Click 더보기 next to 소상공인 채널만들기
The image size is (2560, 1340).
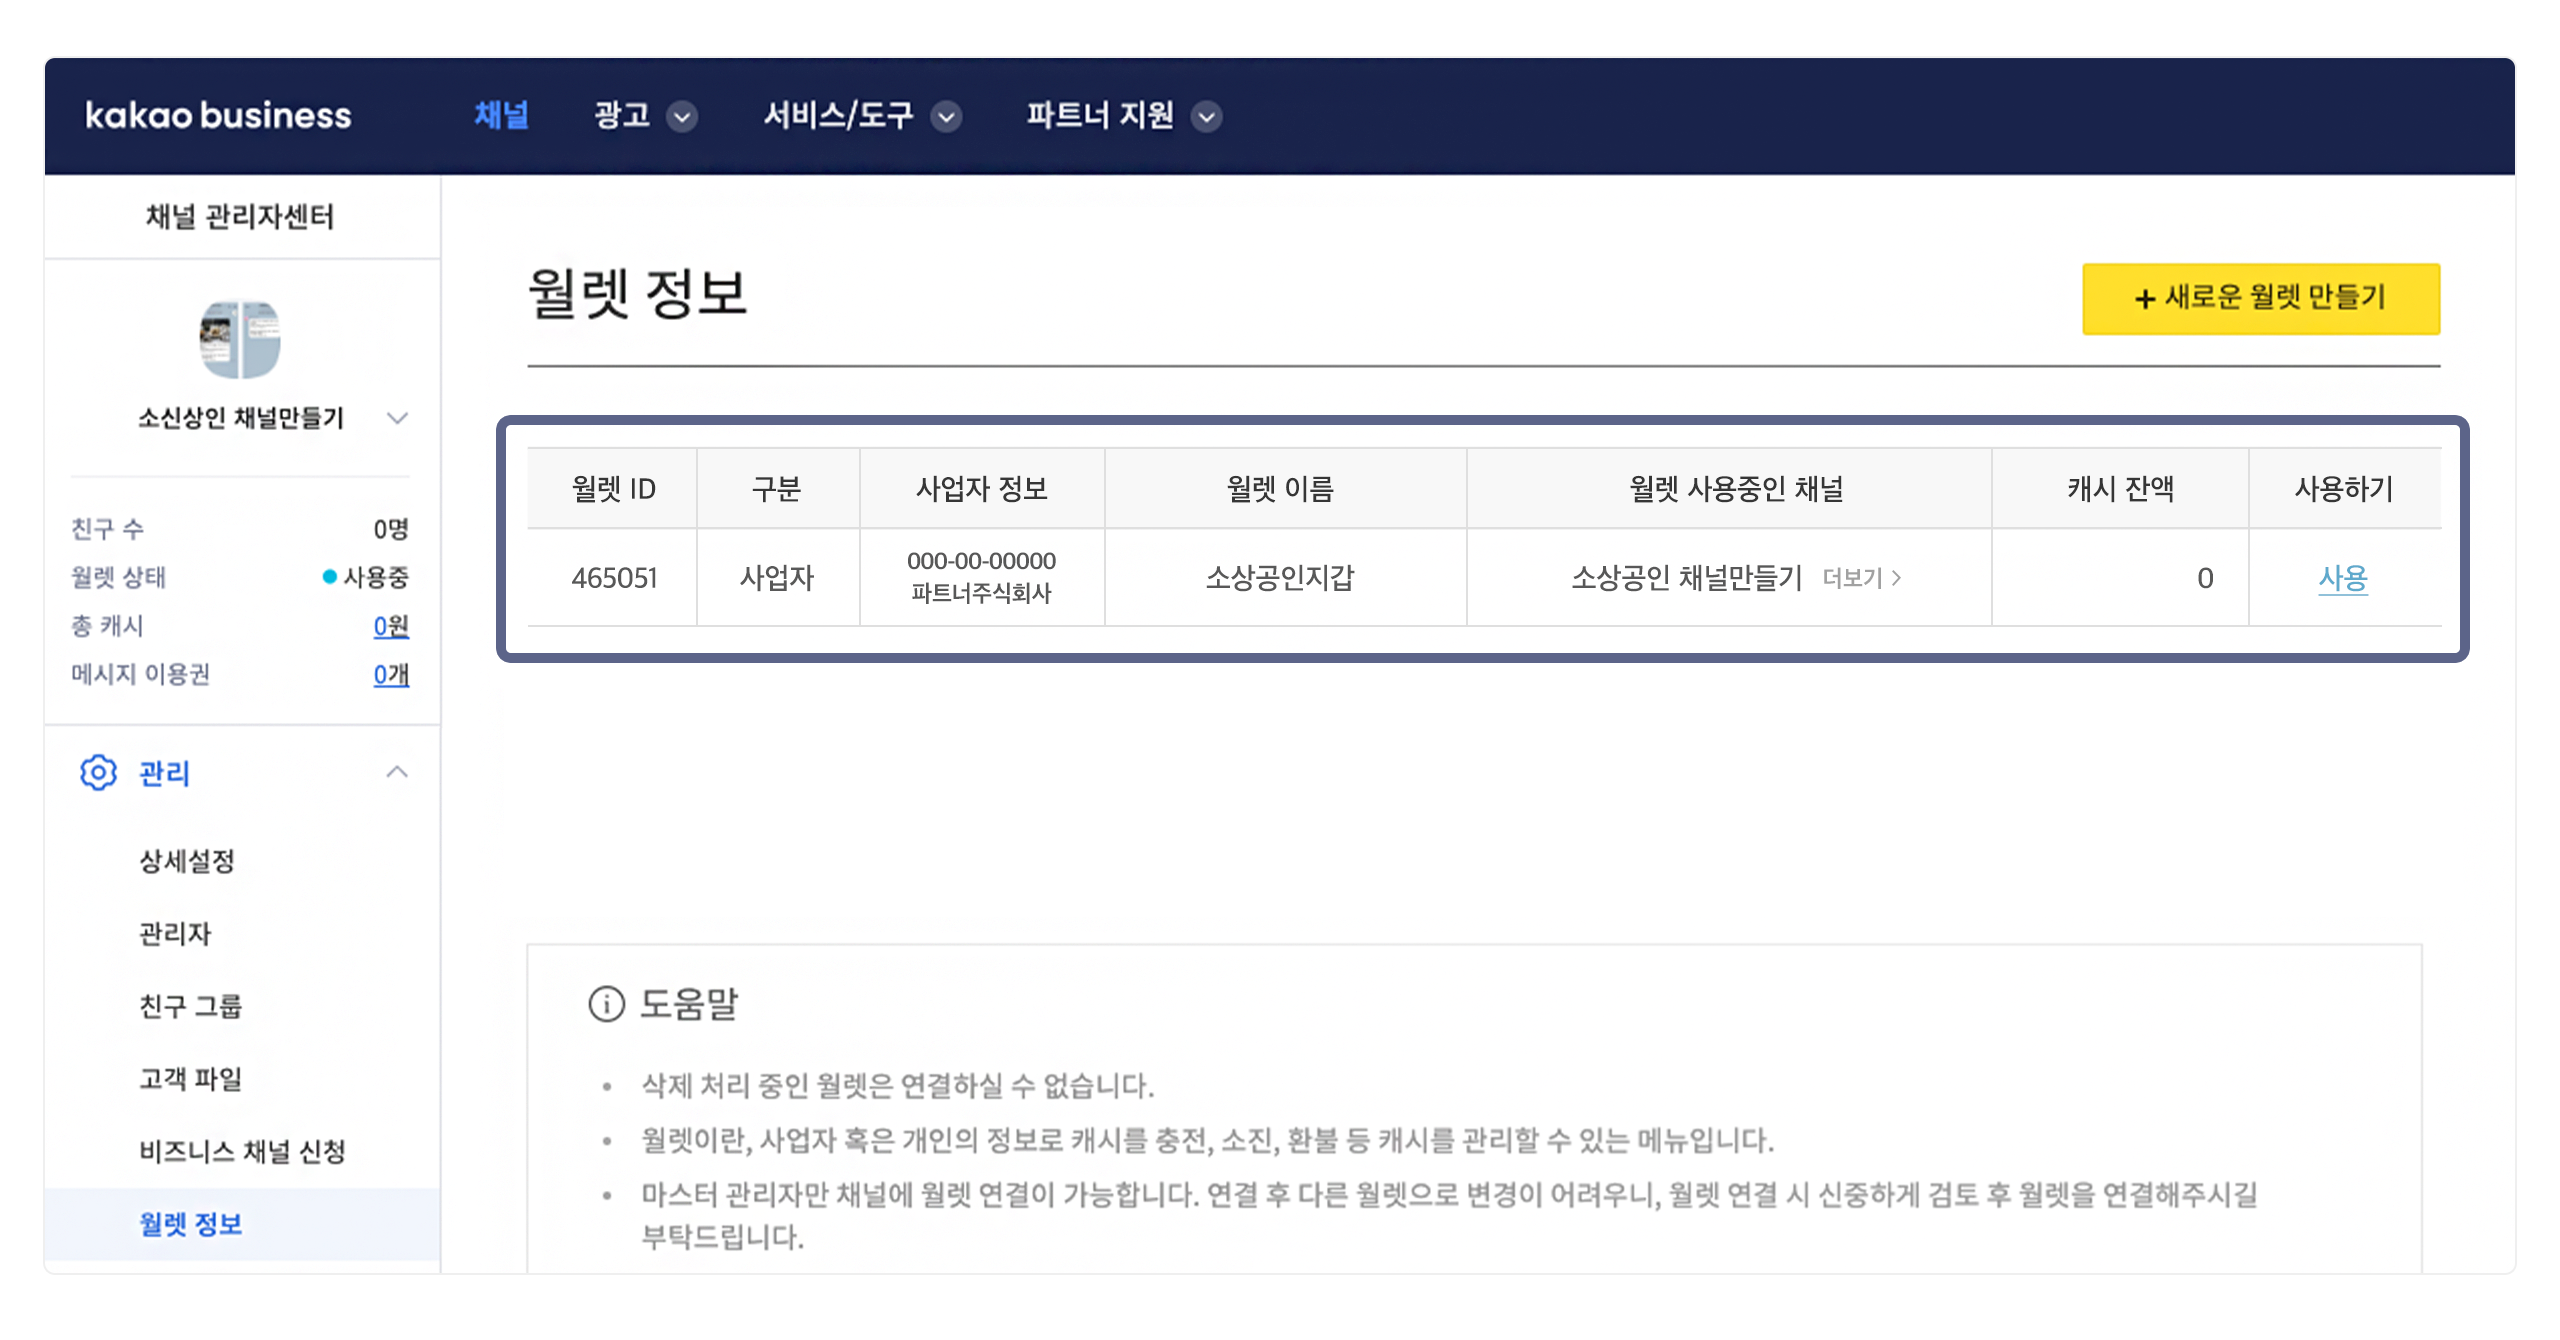1860,578
